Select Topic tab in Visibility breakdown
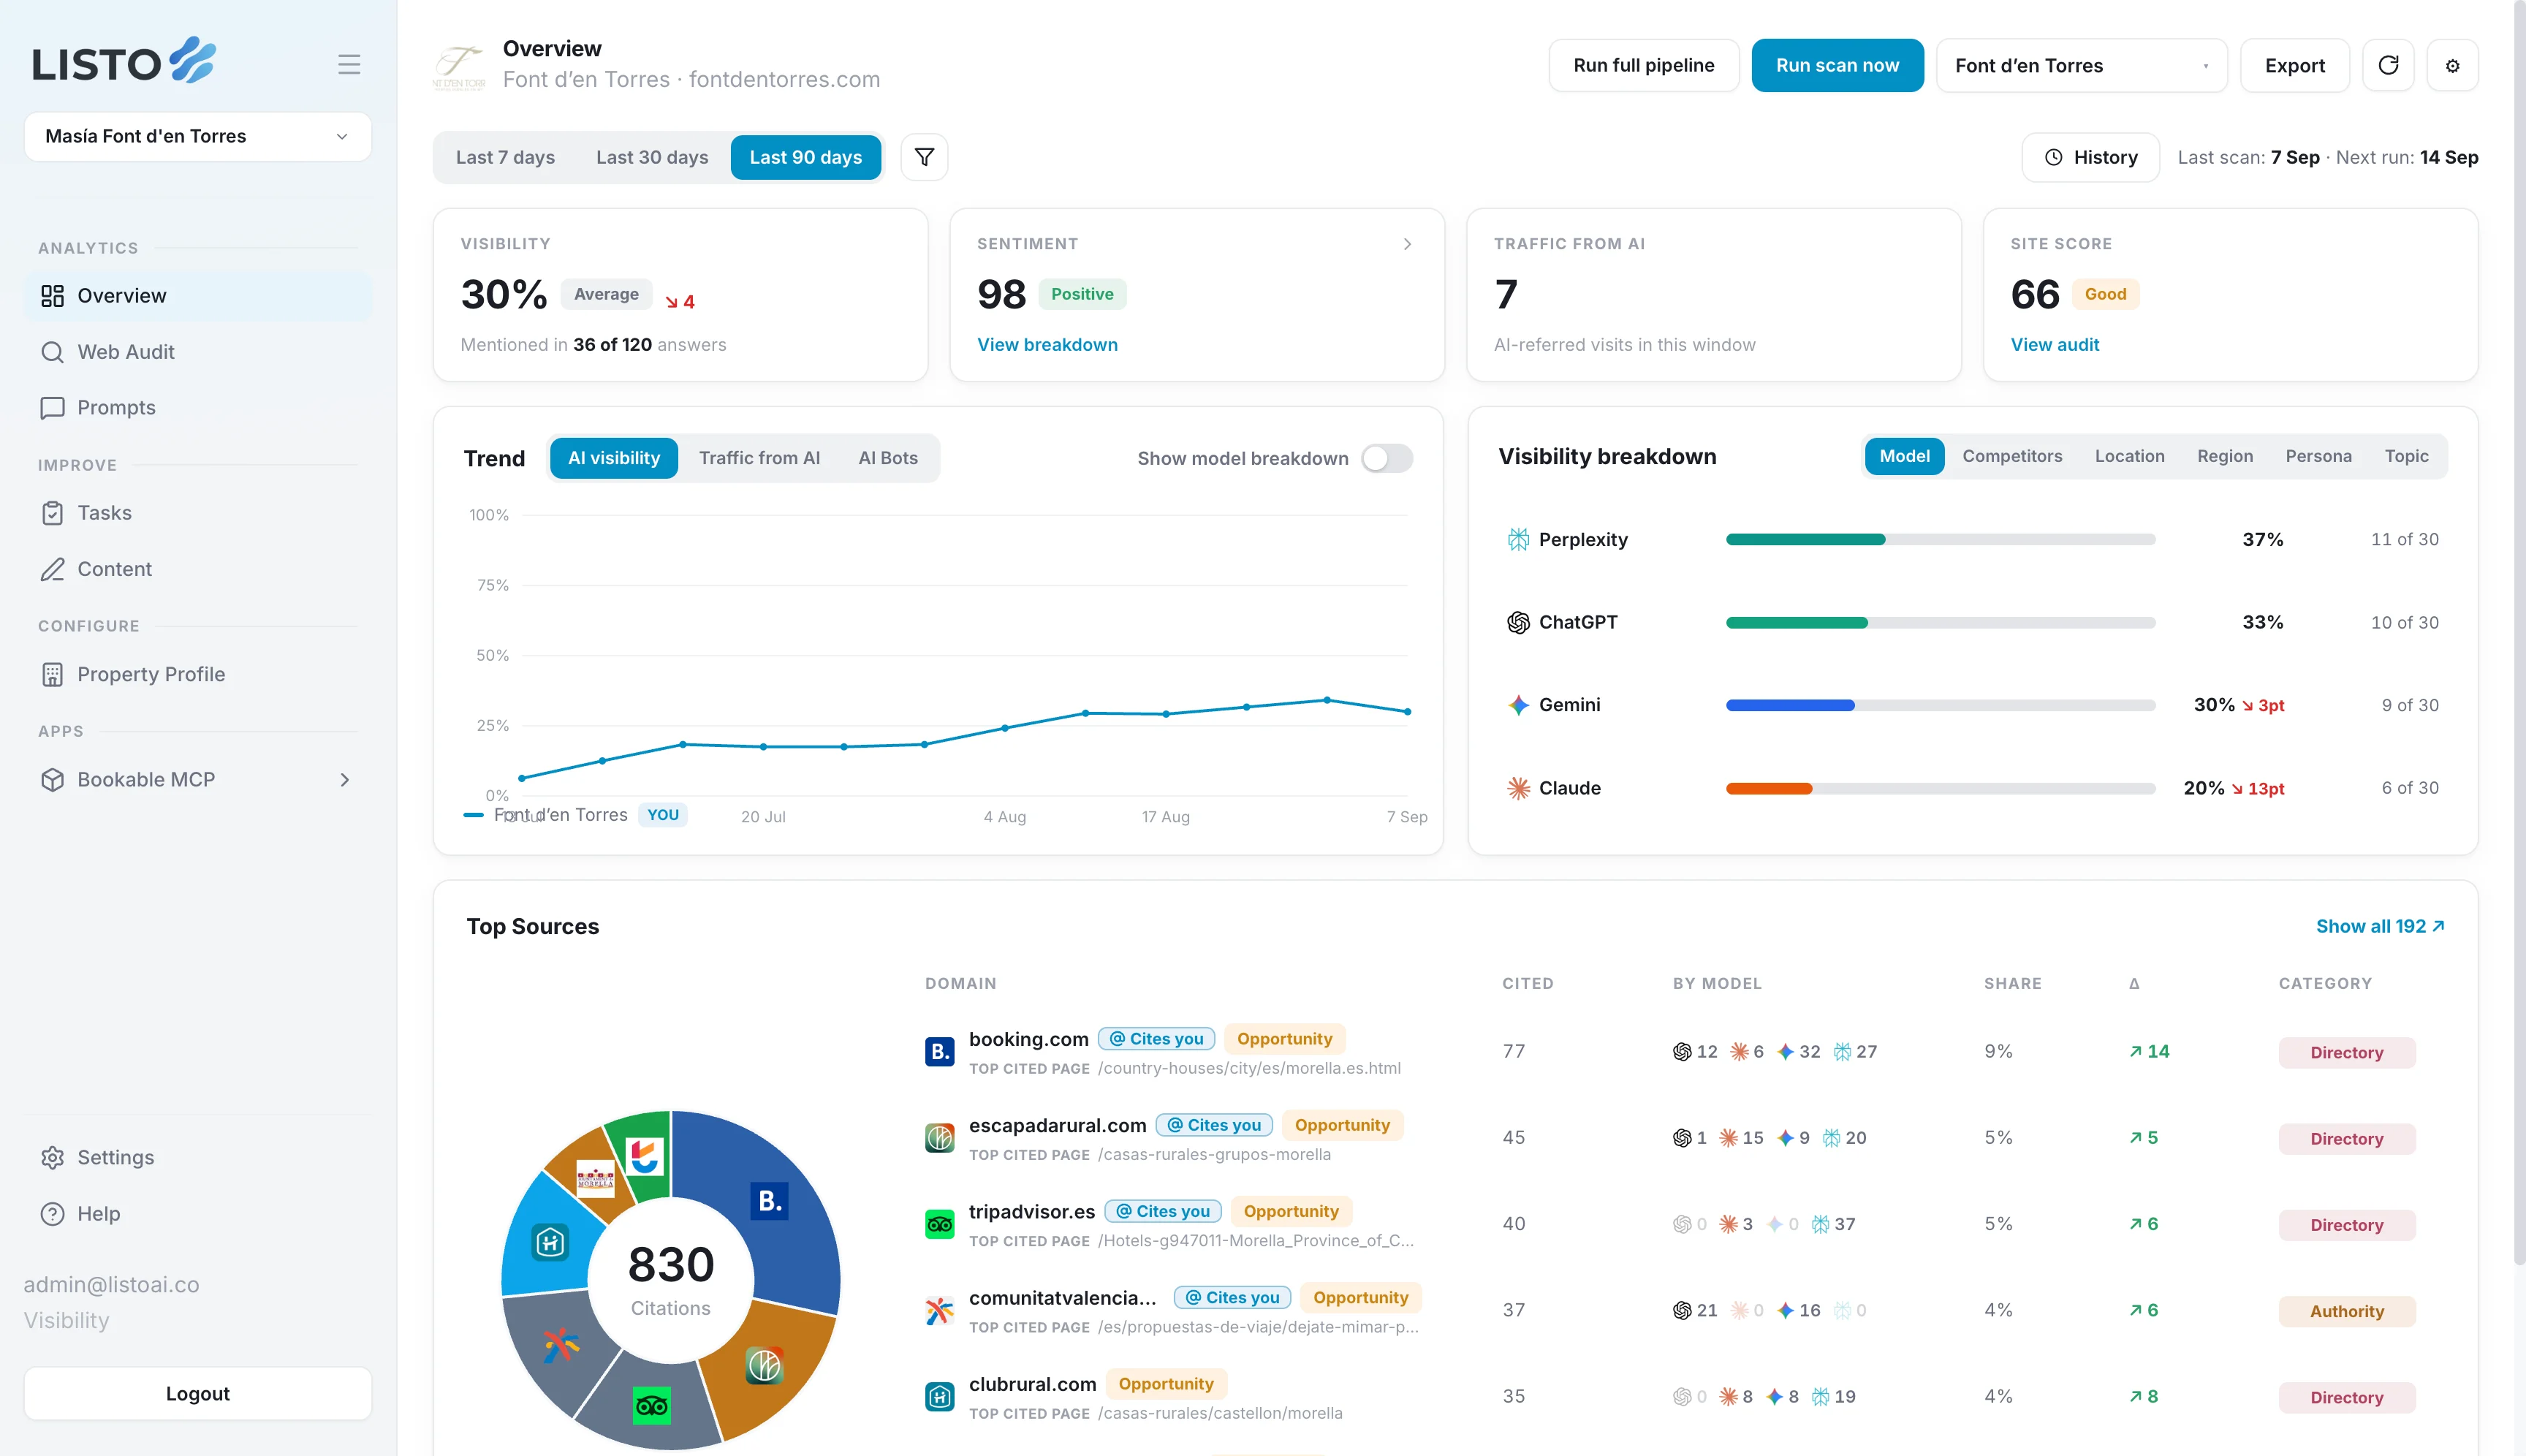 [2406, 456]
